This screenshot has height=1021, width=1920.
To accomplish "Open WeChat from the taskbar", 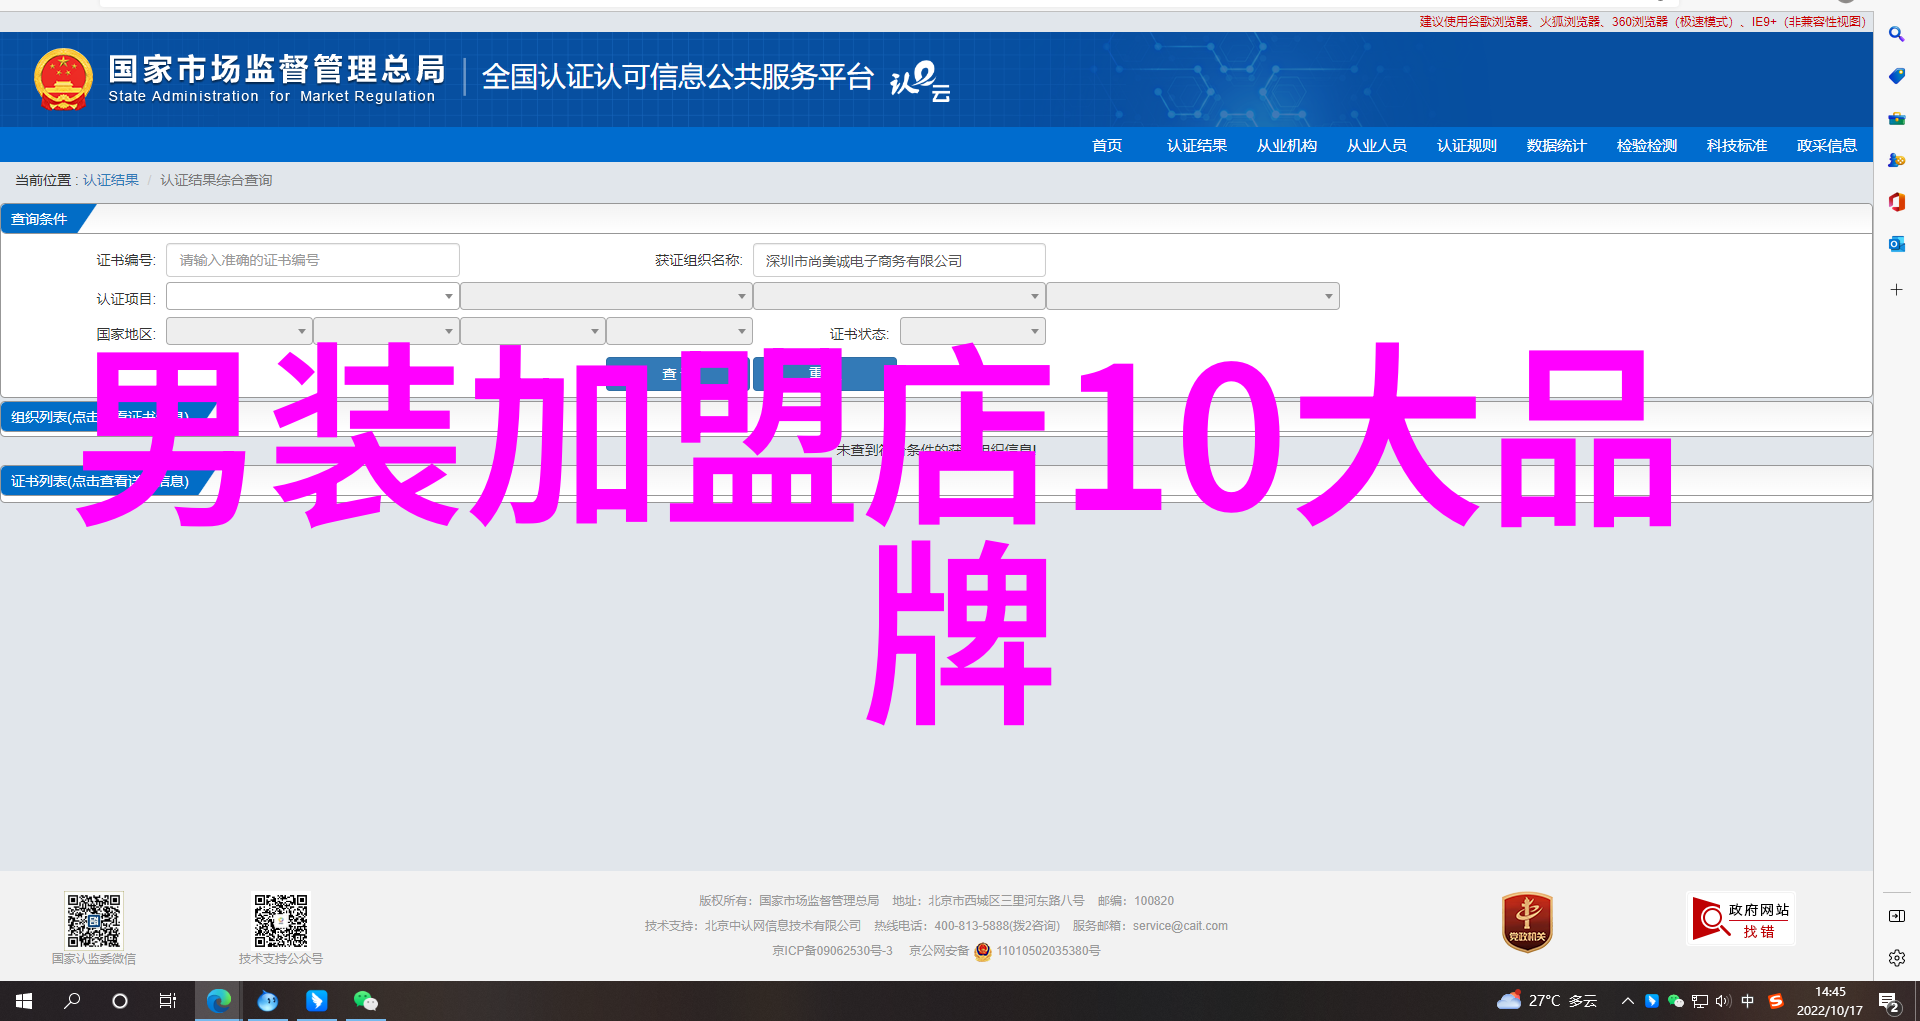I will 365,1001.
